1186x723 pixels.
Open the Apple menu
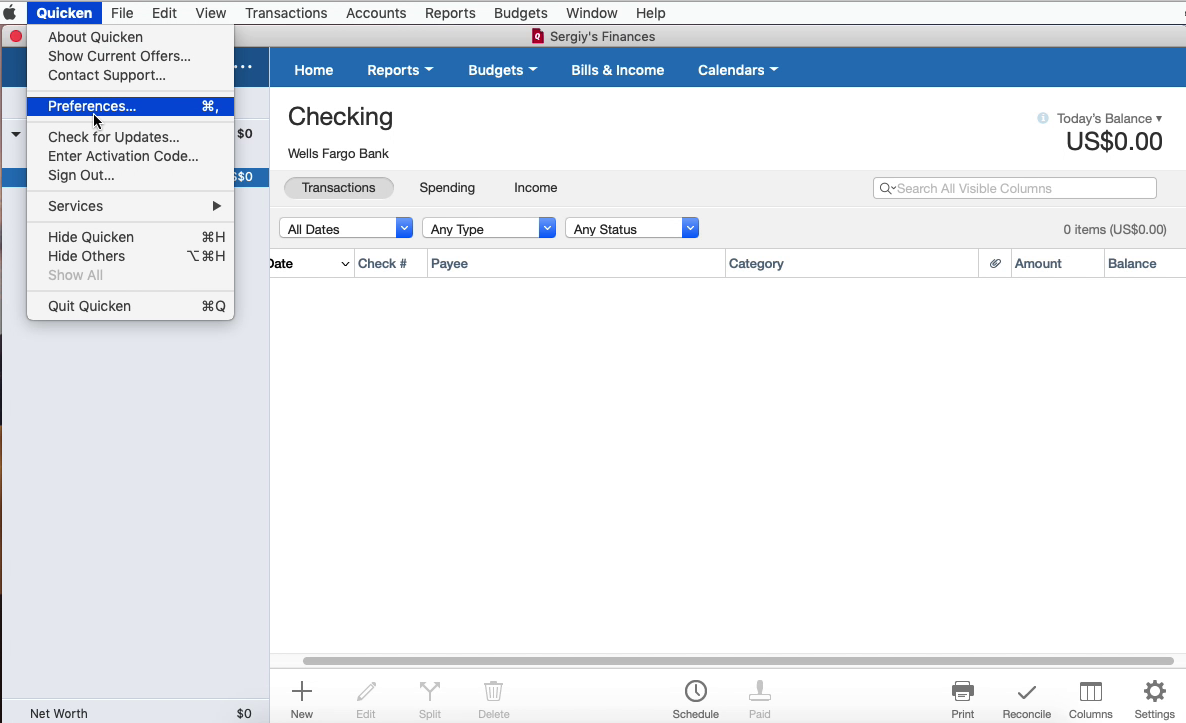pos(10,13)
